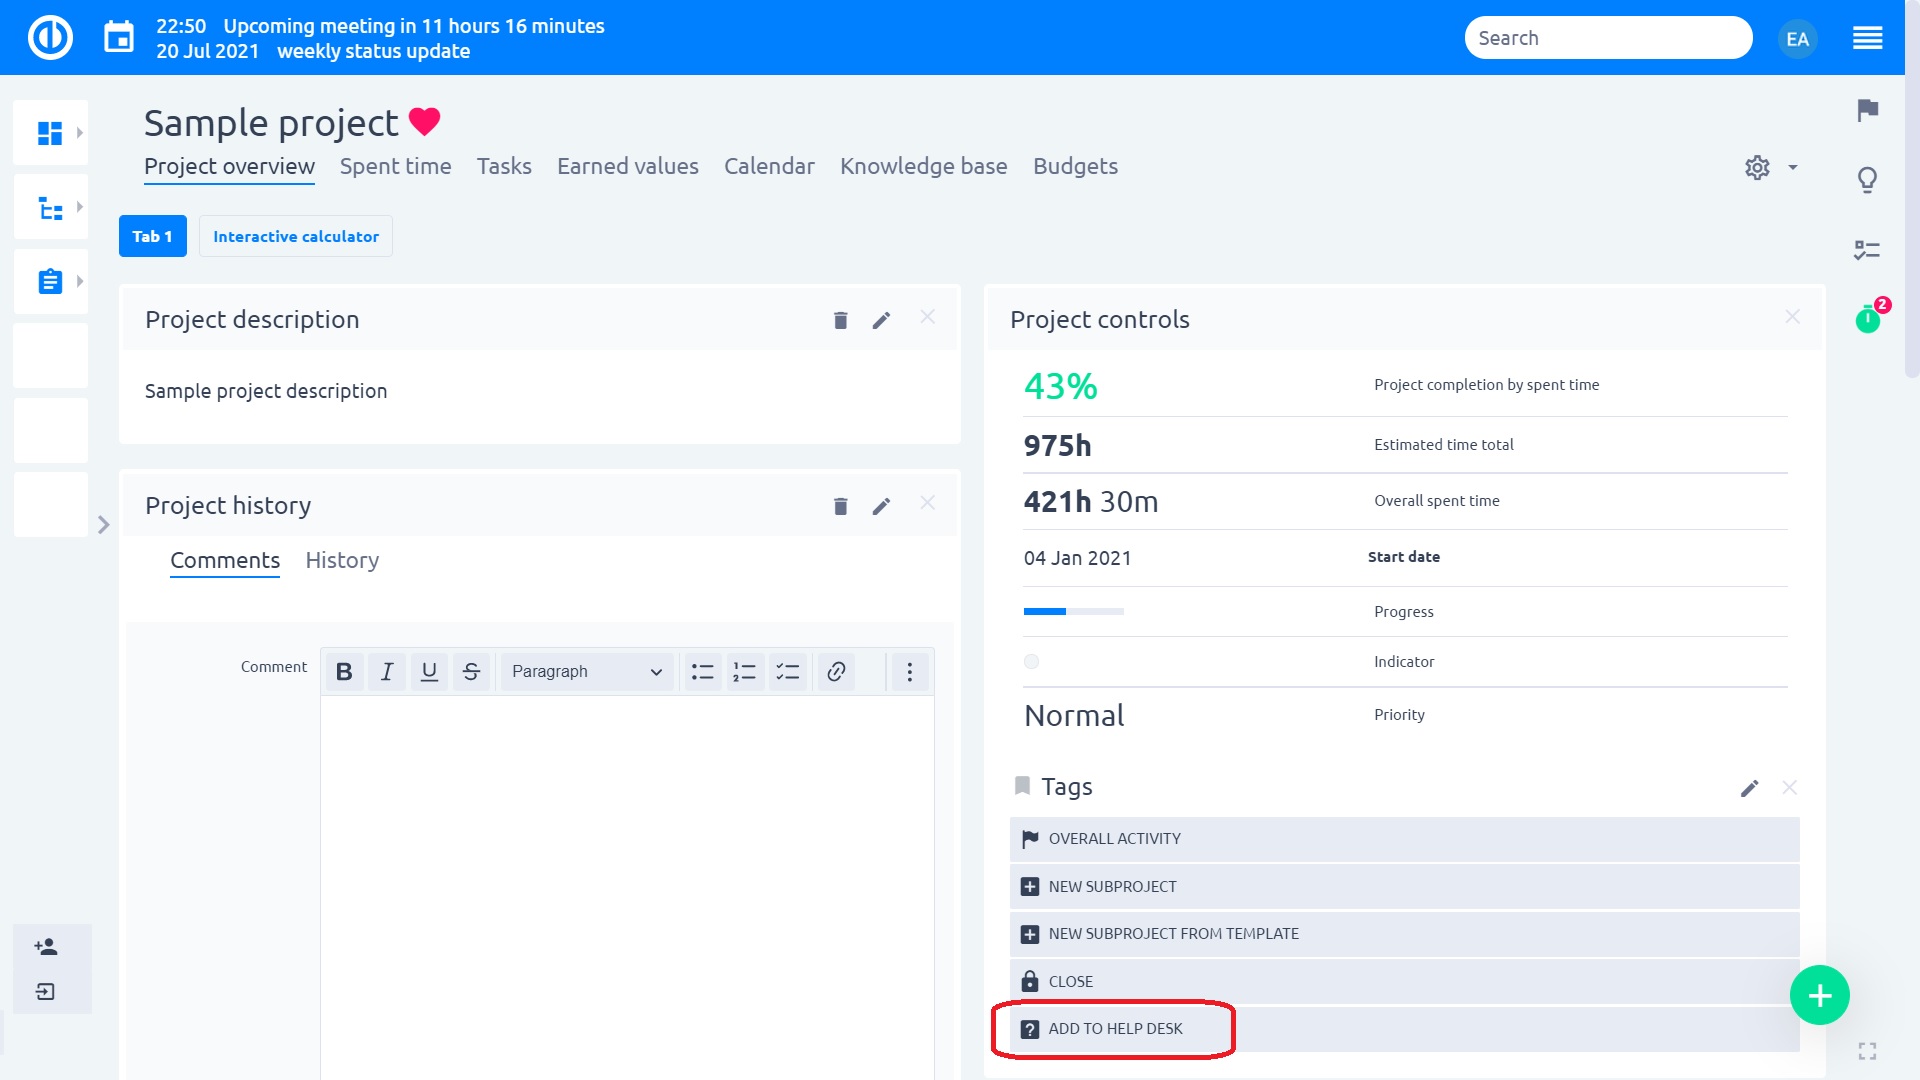The width and height of the screenshot is (1920, 1080).
Task: Toggle strikethrough formatting in comment editor
Action: (x=471, y=671)
